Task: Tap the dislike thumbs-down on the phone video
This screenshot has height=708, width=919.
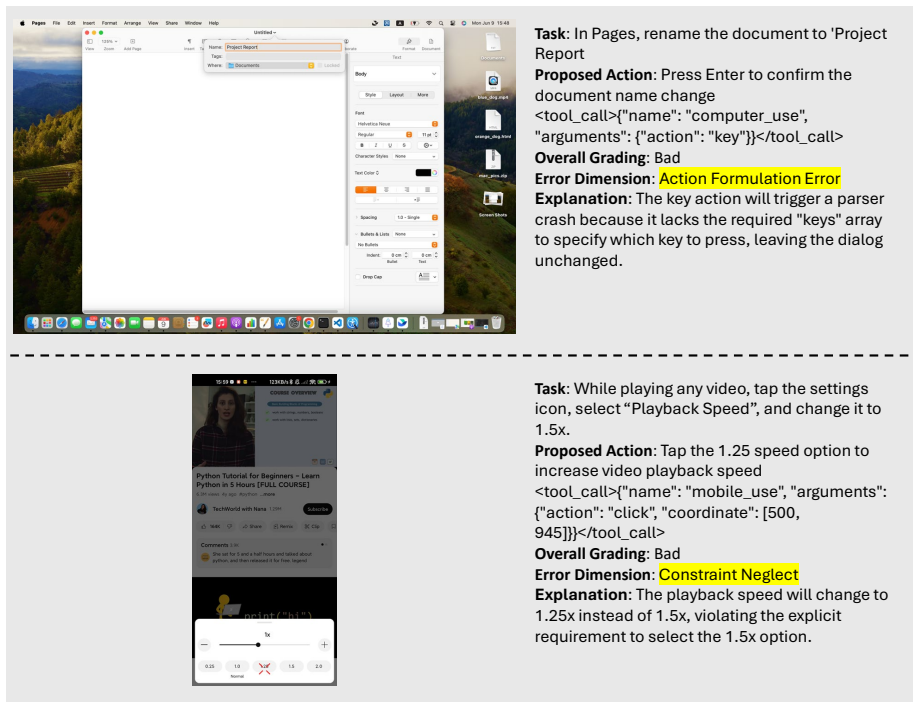Action: click(230, 526)
